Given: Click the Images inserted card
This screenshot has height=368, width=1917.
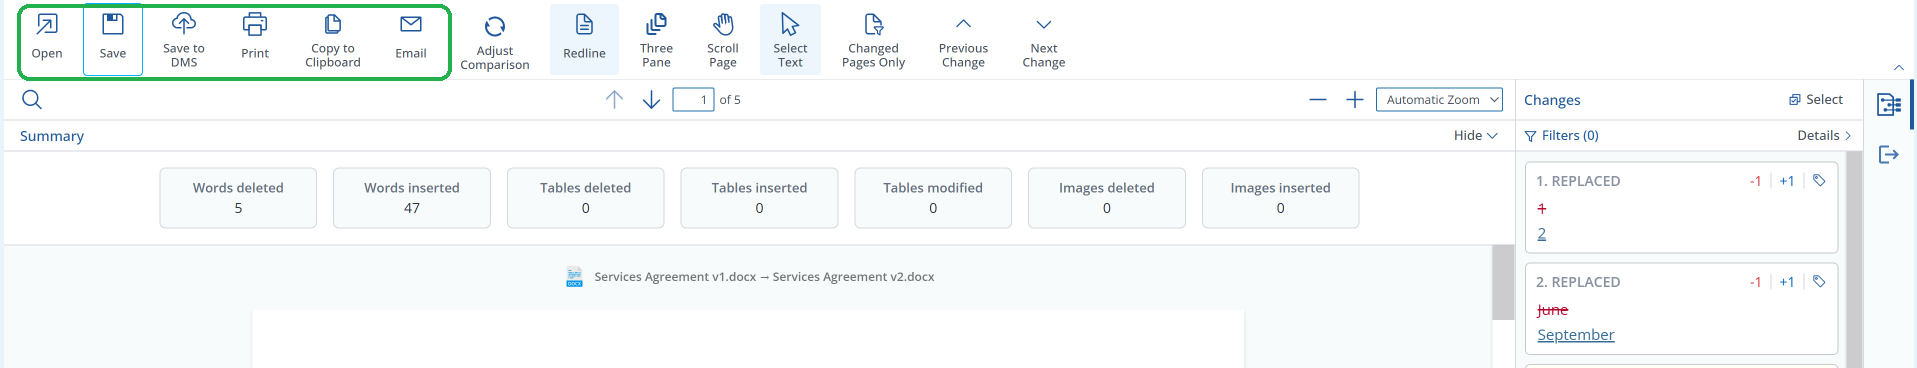Looking at the screenshot, I should pyautogui.click(x=1280, y=198).
